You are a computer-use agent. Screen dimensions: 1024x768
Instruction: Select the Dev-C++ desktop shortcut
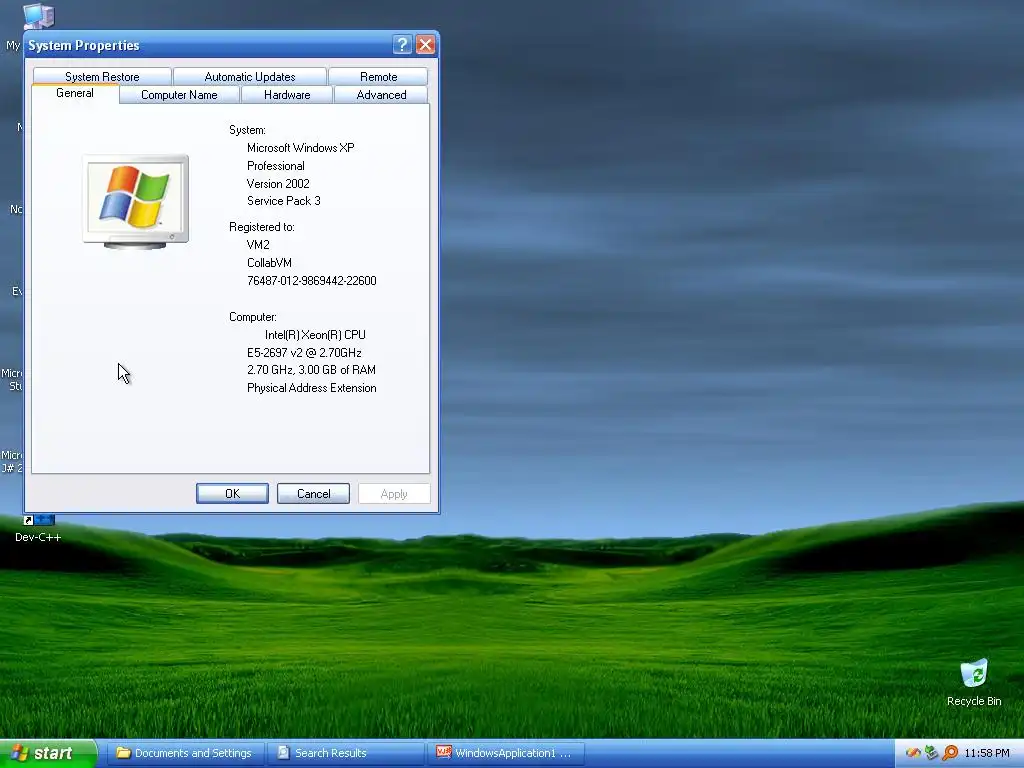tap(38, 530)
